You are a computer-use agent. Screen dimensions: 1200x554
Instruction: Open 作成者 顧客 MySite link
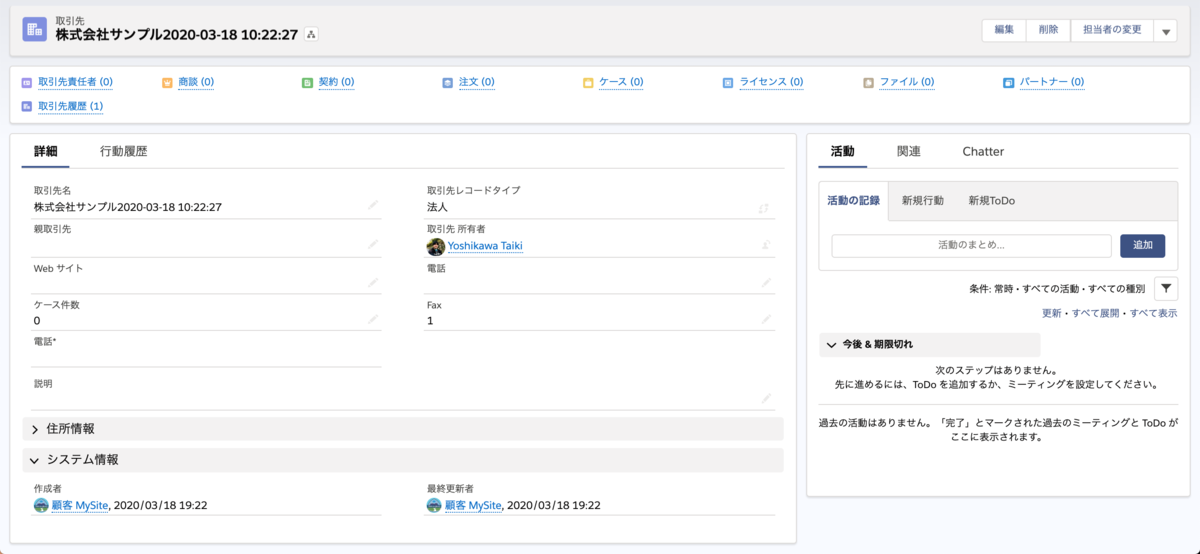[x=80, y=506]
